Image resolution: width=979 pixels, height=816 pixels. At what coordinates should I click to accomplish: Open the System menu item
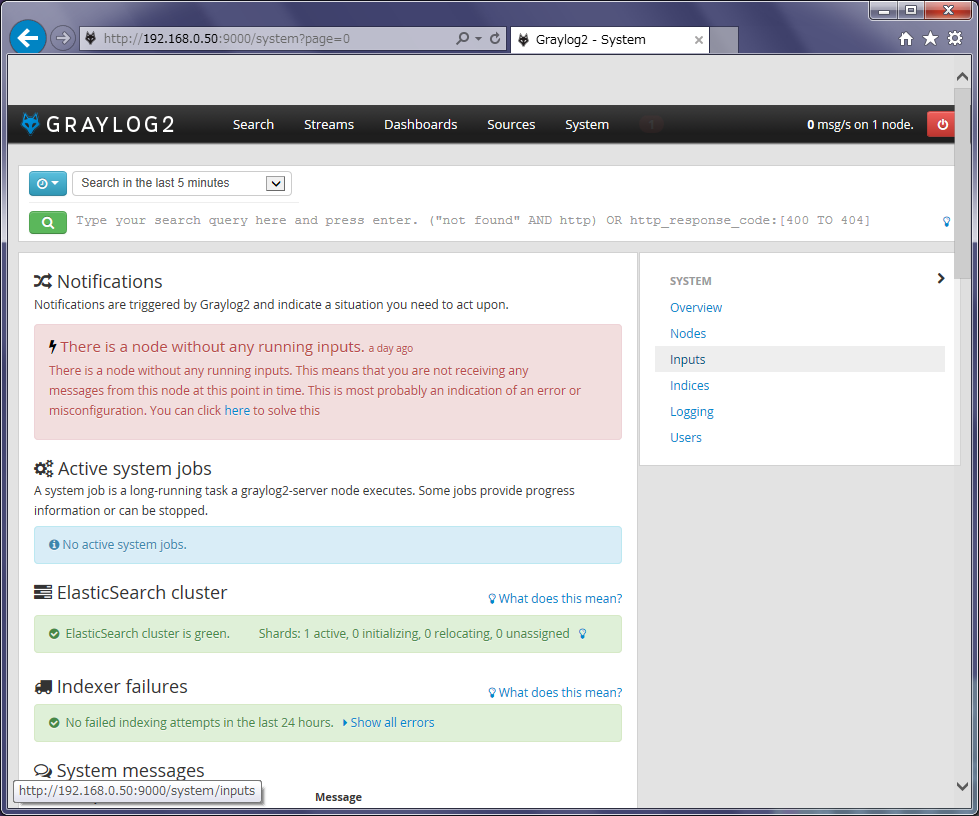(x=587, y=124)
